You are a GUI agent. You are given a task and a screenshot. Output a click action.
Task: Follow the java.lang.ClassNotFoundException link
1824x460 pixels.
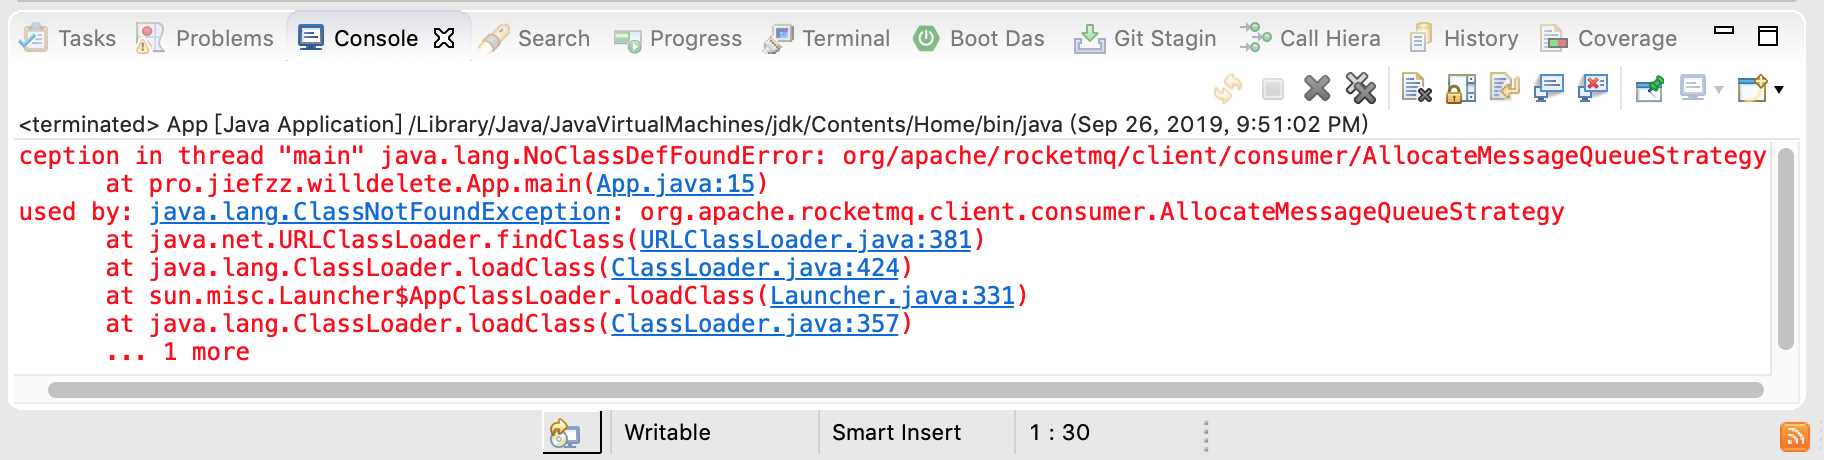[x=379, y=212]
